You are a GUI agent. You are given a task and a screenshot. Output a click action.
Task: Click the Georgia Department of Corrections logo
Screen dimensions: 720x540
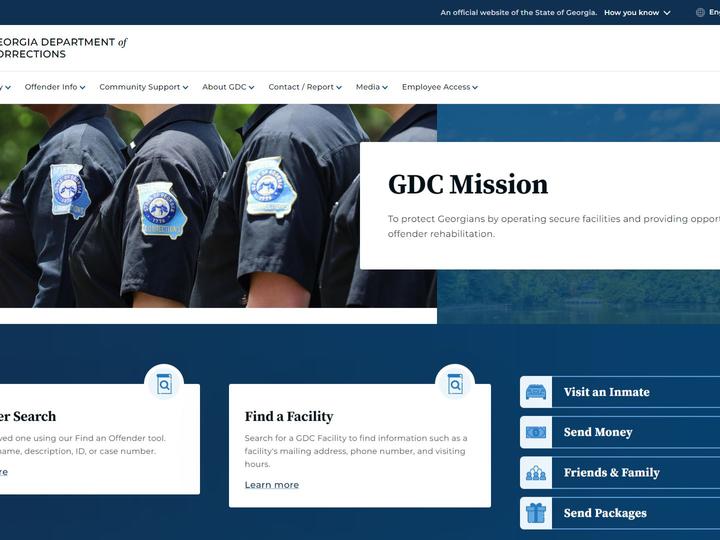coord(63,48)
